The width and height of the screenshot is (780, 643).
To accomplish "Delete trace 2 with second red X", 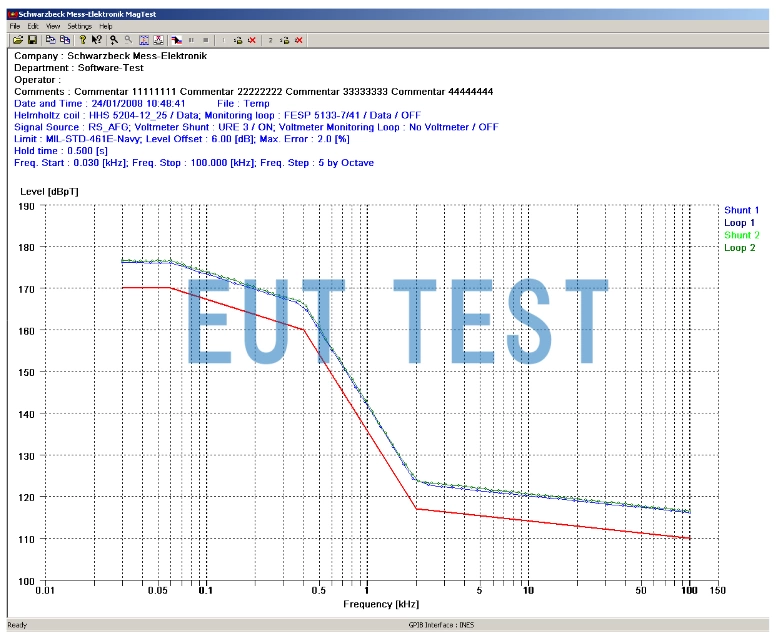I will pyautogui.click(x=299, y=40).
